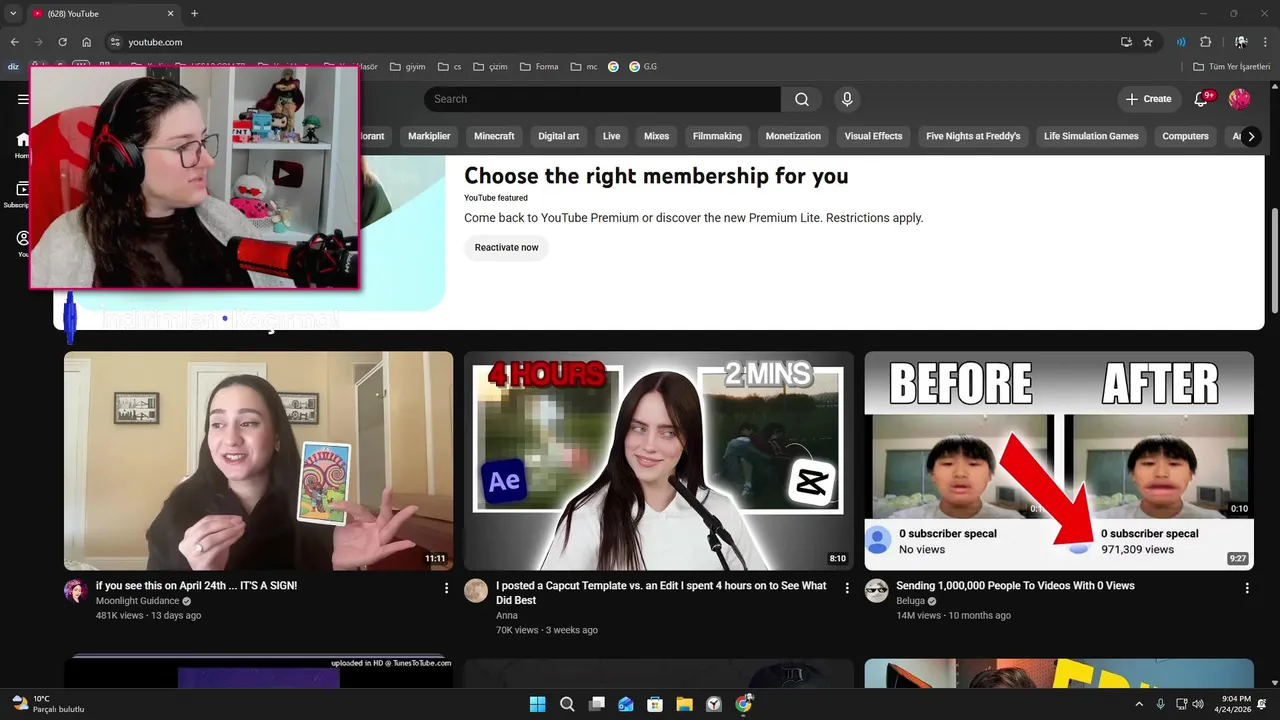The image size is (1280, 720).
Task: Open 'If you see this on April 24th' title
Action: tap(196, 586)
